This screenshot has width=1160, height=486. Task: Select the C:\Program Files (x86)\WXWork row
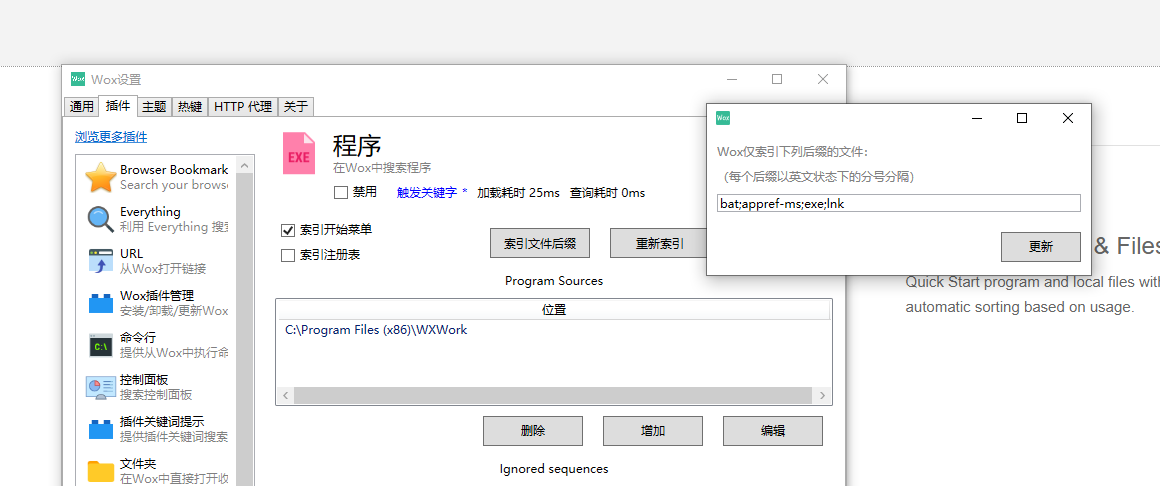click(376, 330)
